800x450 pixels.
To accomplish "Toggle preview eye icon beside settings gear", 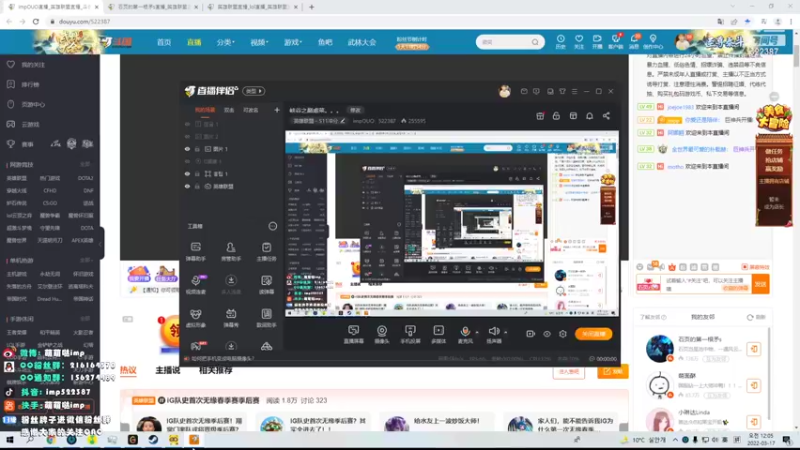I will (546, 334).
